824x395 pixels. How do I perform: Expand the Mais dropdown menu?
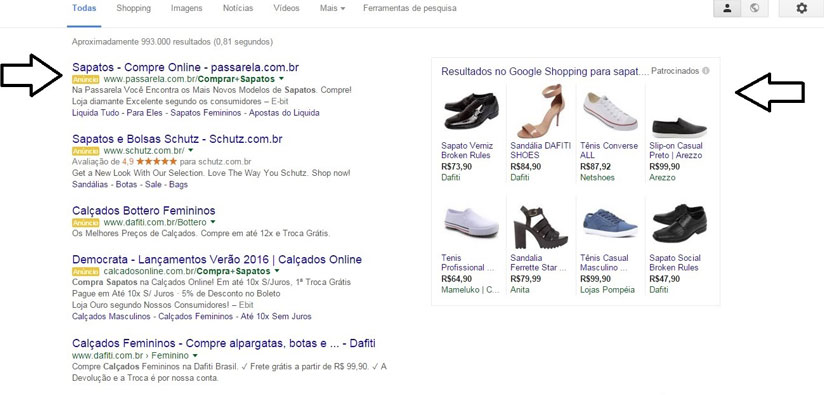(332, 8)
